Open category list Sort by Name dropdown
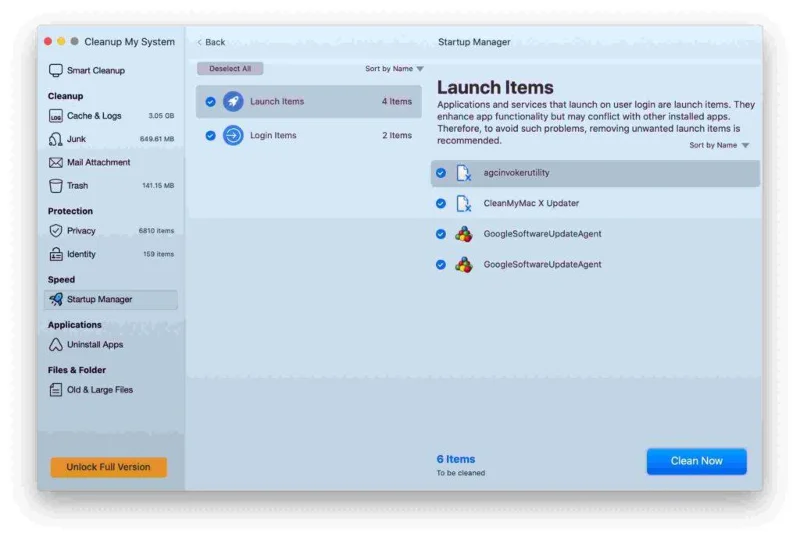Viewport: 800px width, 540px height. 394,69
